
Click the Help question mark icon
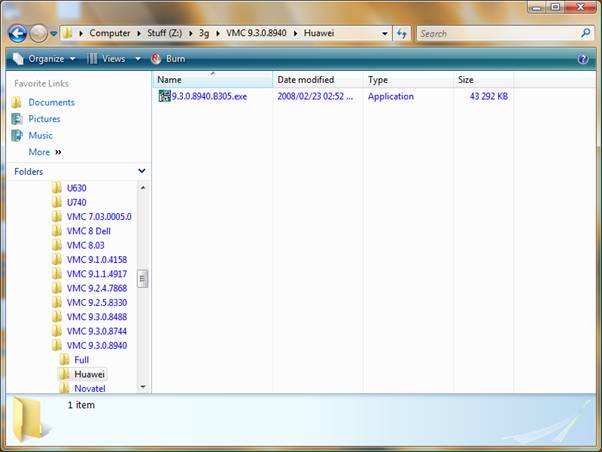coord(583,59)
